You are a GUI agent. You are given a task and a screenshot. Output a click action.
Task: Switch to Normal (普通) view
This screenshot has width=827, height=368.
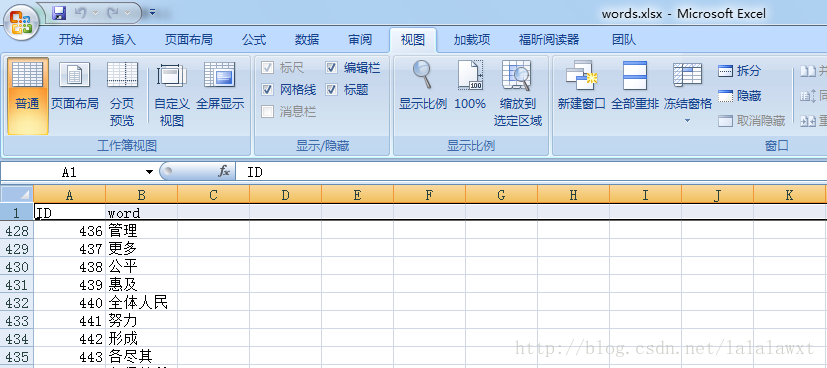coord(27,95)
